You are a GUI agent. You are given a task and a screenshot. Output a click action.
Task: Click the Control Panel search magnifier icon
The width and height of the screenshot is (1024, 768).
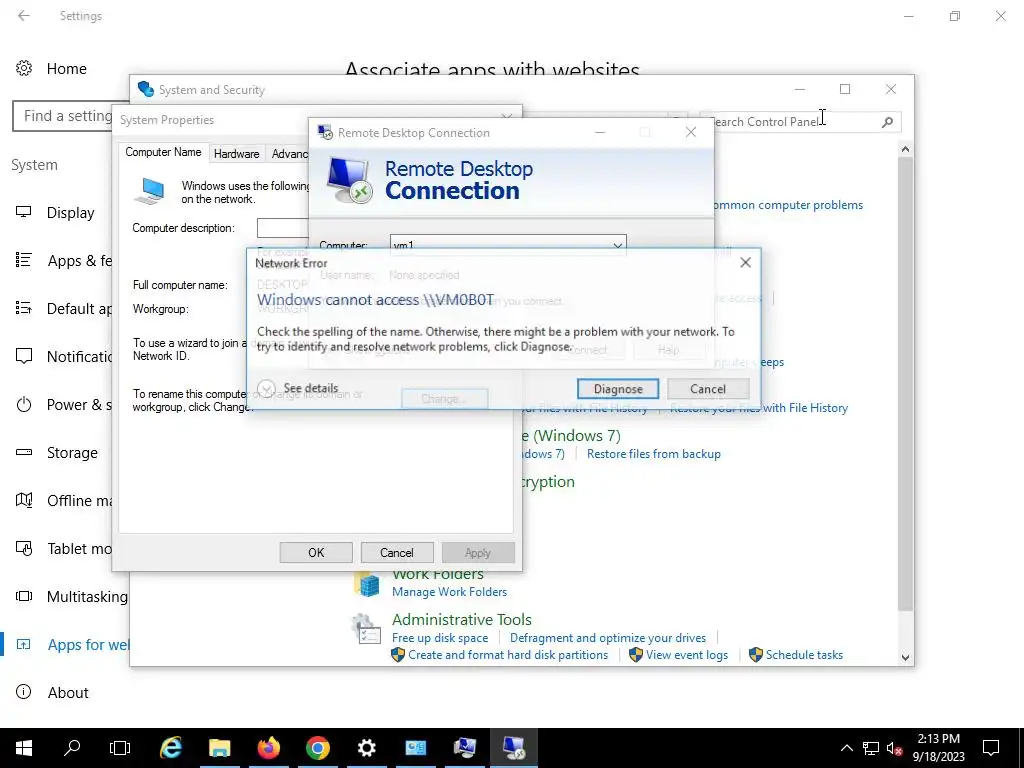coord(888,122)
